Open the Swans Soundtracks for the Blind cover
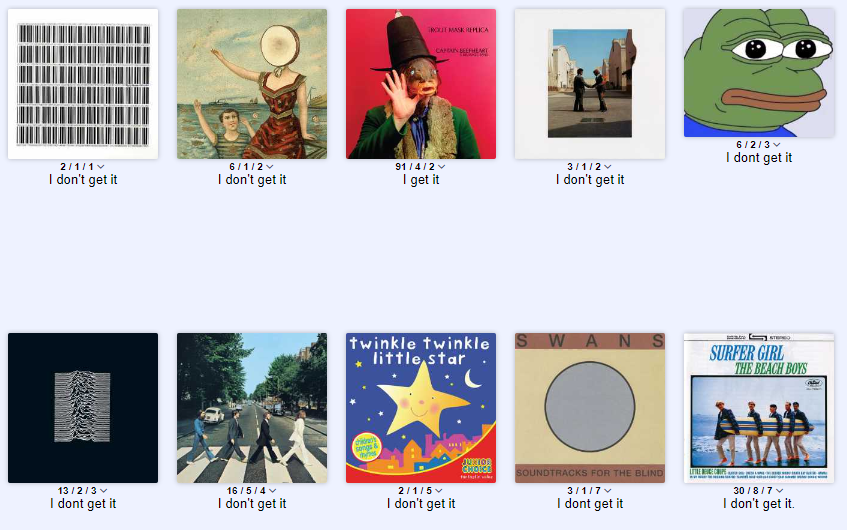The image size is (847, 530). pos(590,408)
